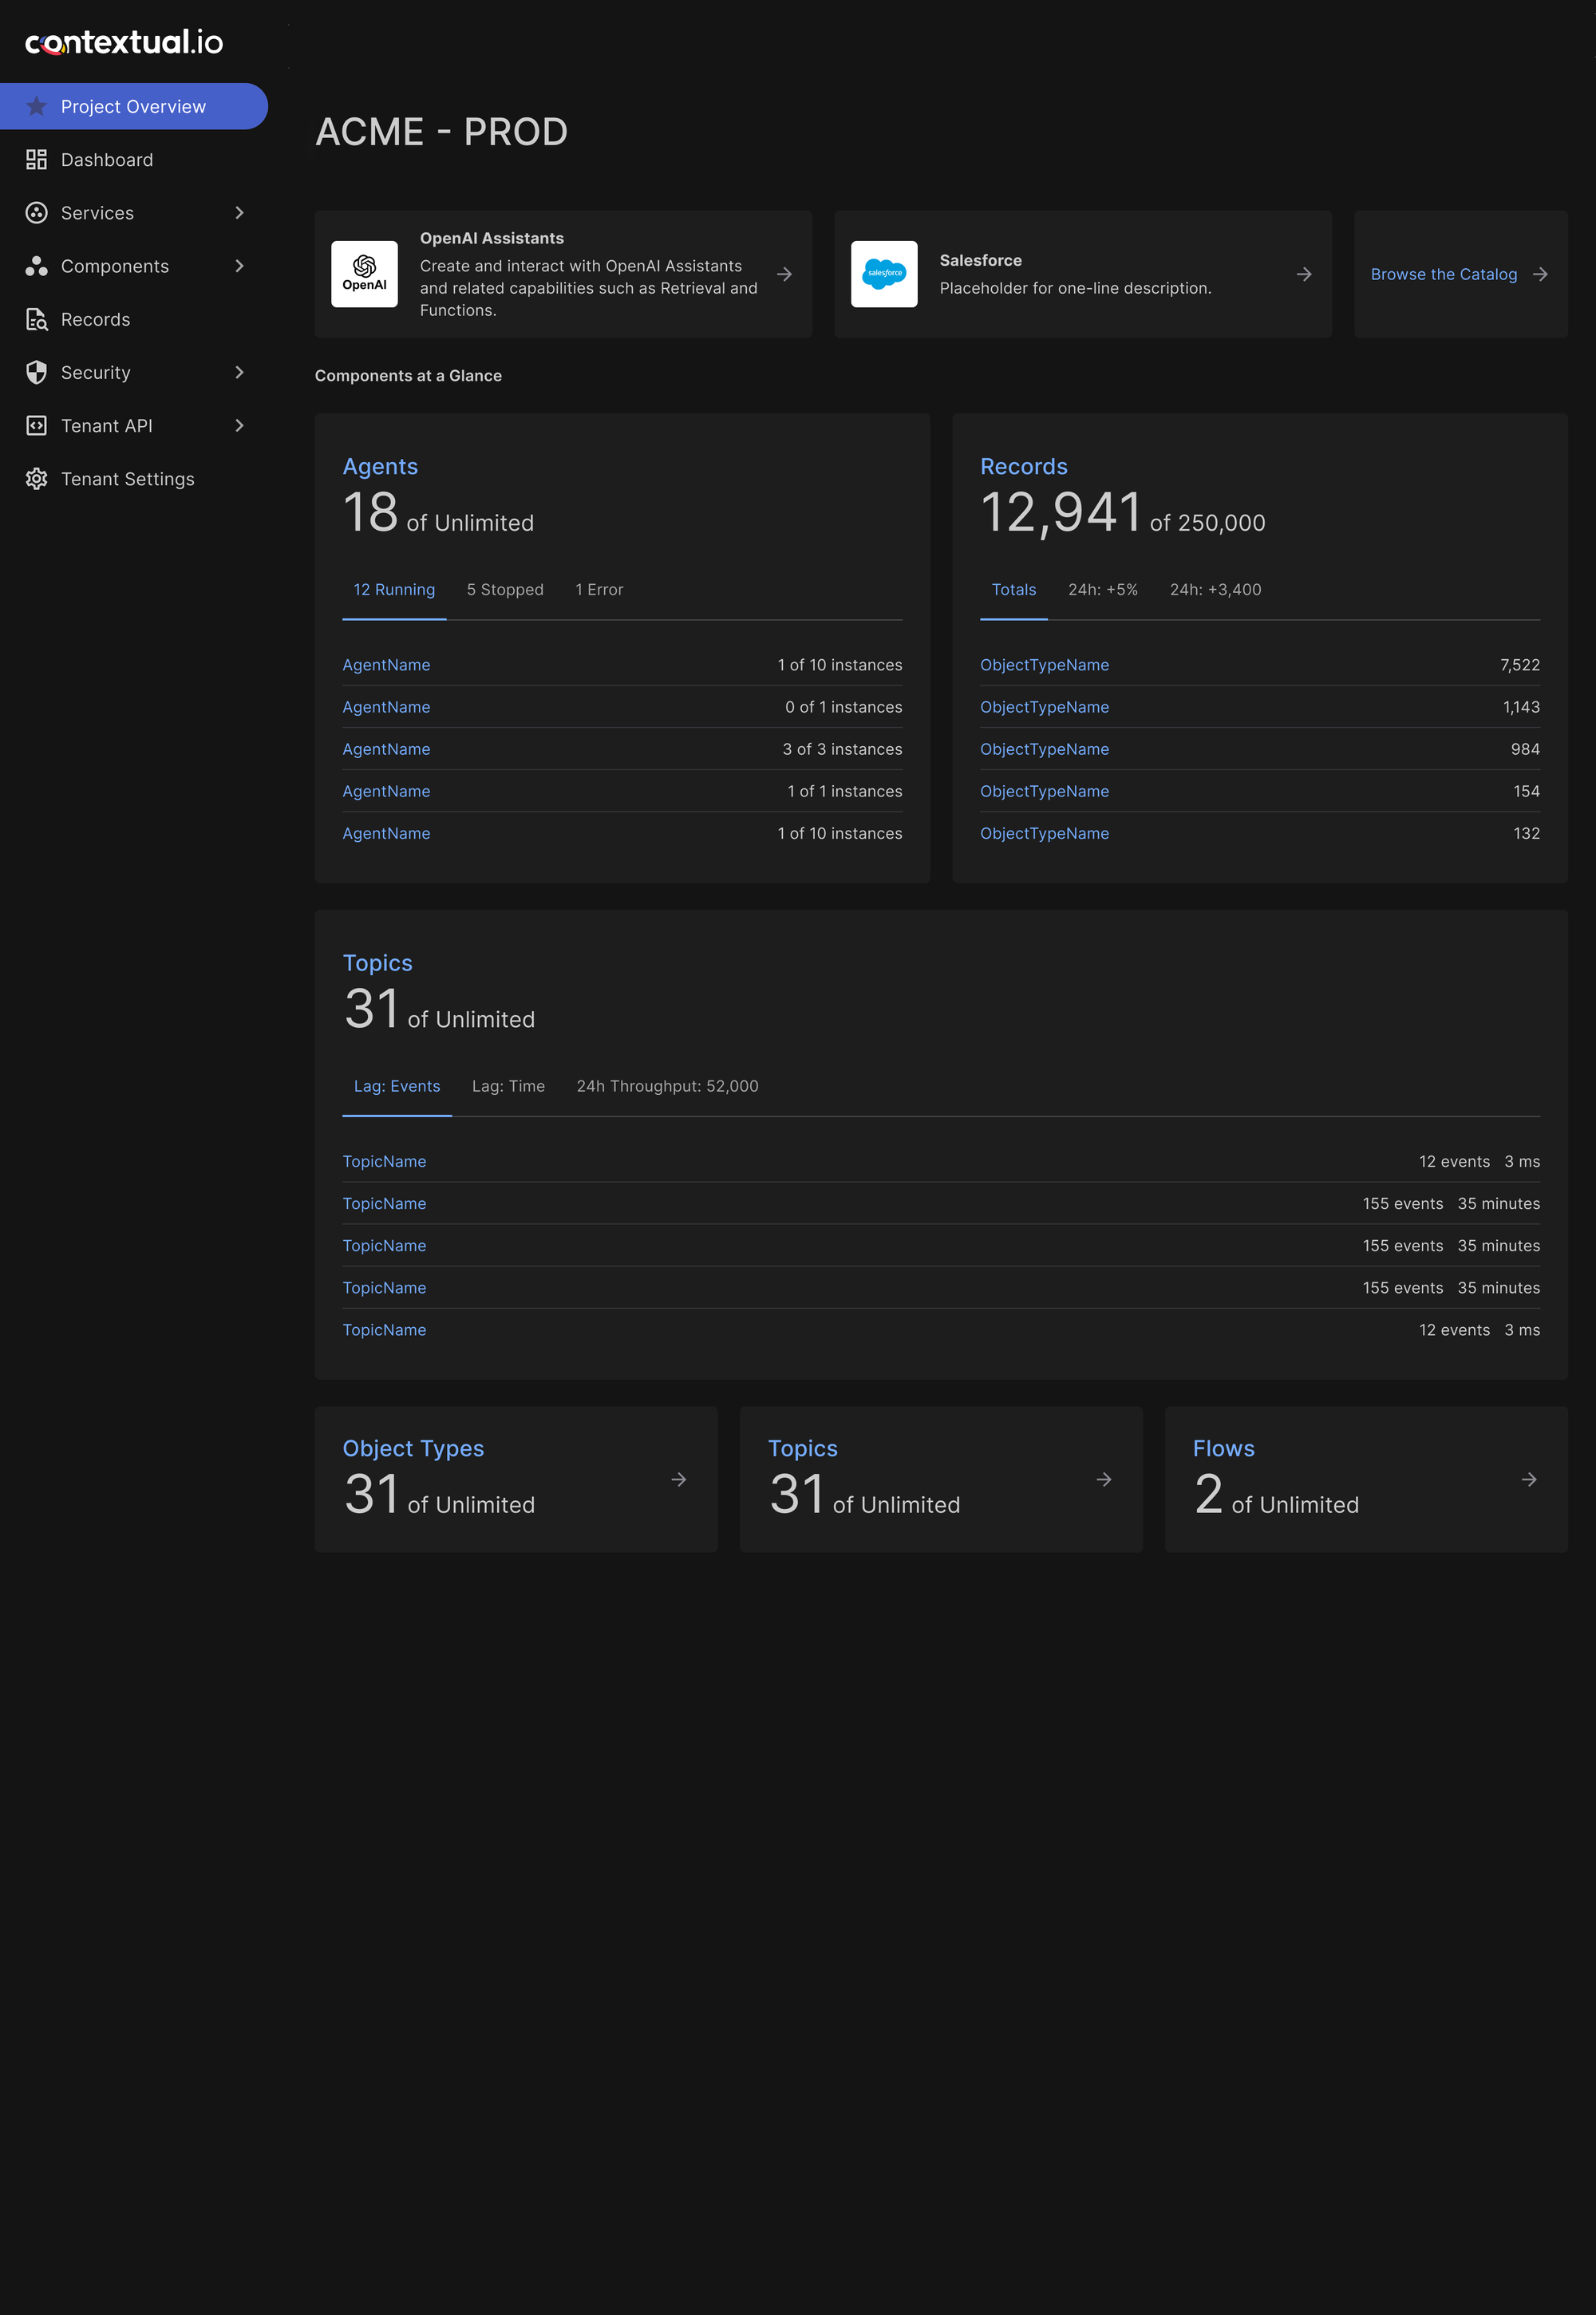1596x2315 pixels.
Task: Switch to the 1 Error agents tab
Action: click(599, 590)
